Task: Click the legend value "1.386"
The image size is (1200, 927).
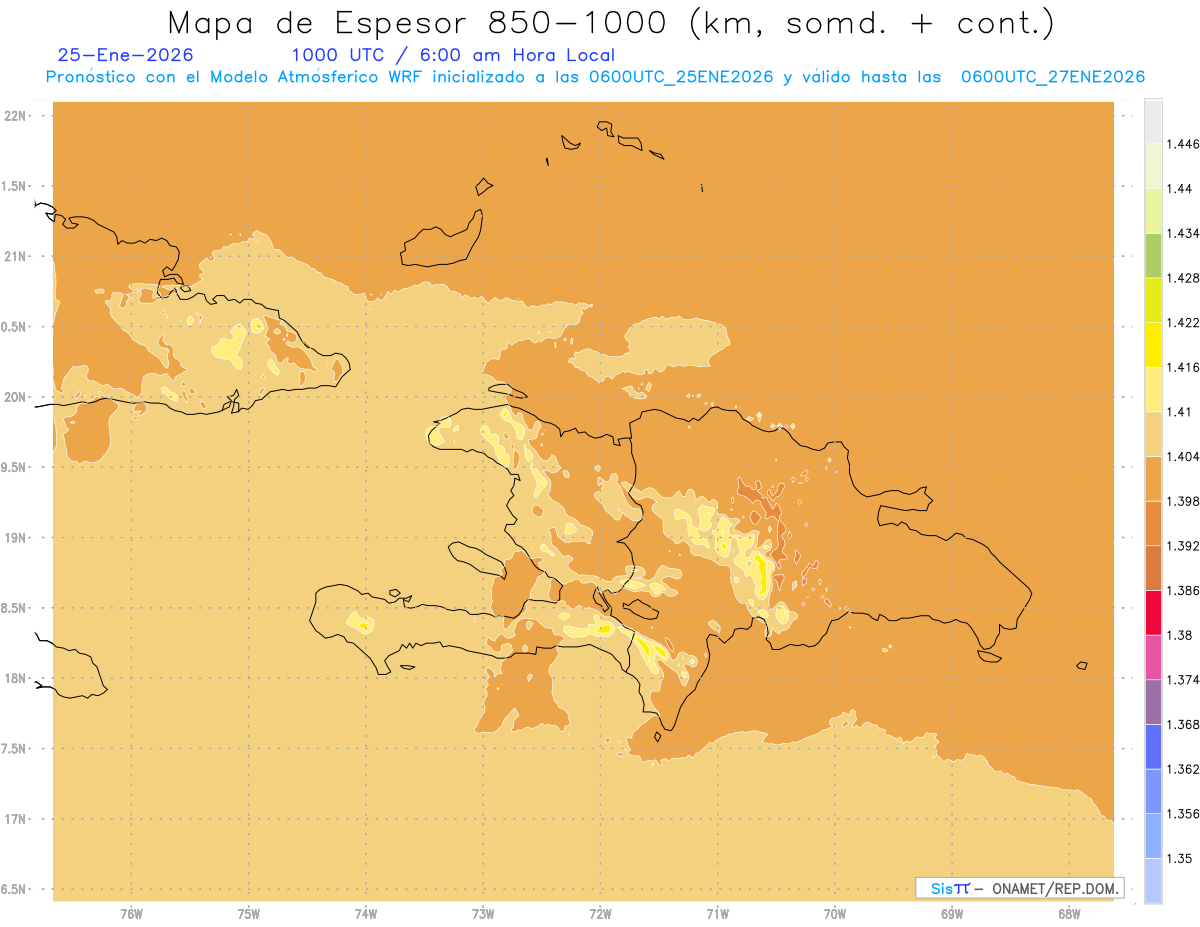Action: click(x=1183, y=590)
